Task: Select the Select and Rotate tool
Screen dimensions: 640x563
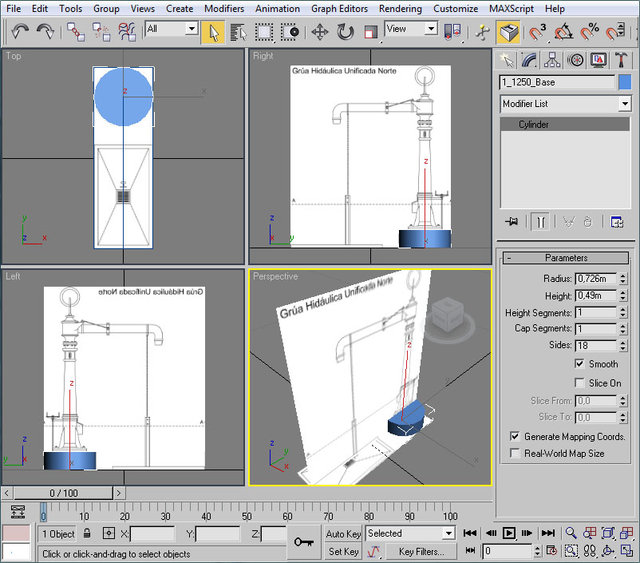Action: pyautogui.click(x=345, y=31)
